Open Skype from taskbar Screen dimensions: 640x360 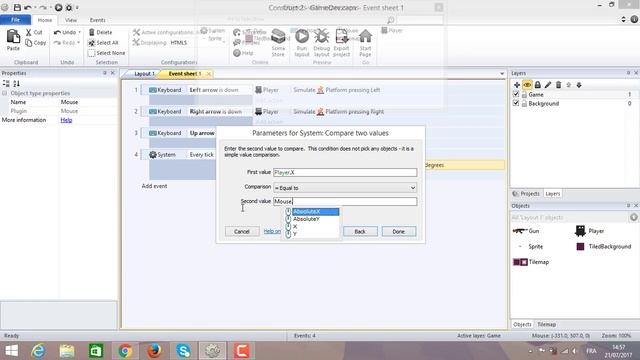coord(183,351)
